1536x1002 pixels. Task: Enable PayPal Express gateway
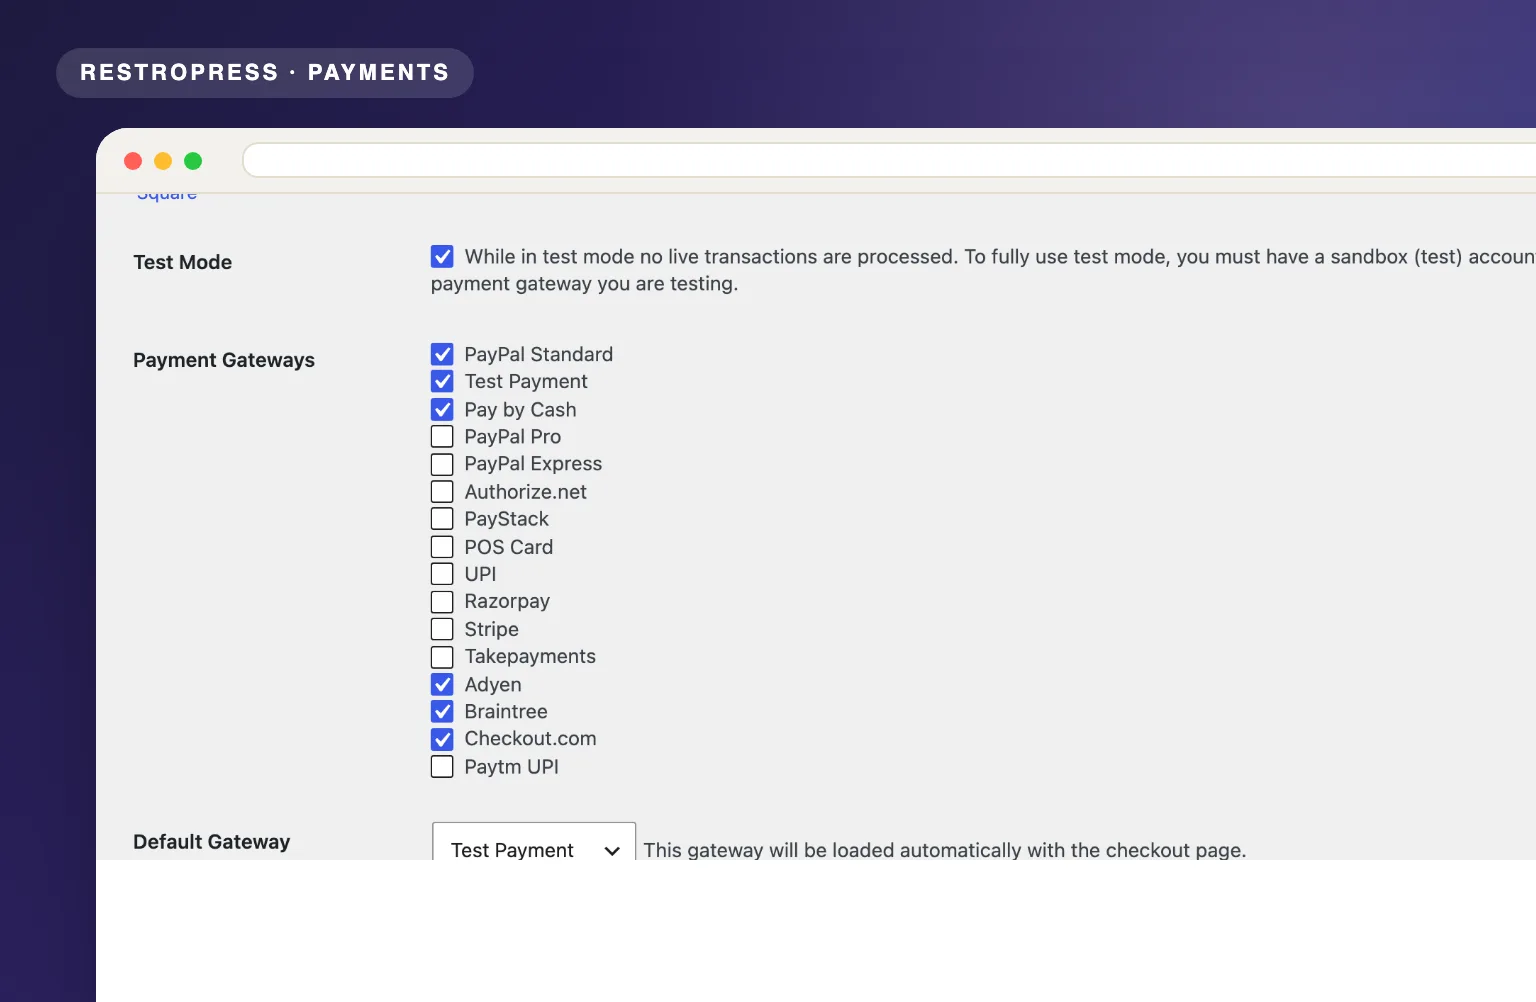[442, 464]
